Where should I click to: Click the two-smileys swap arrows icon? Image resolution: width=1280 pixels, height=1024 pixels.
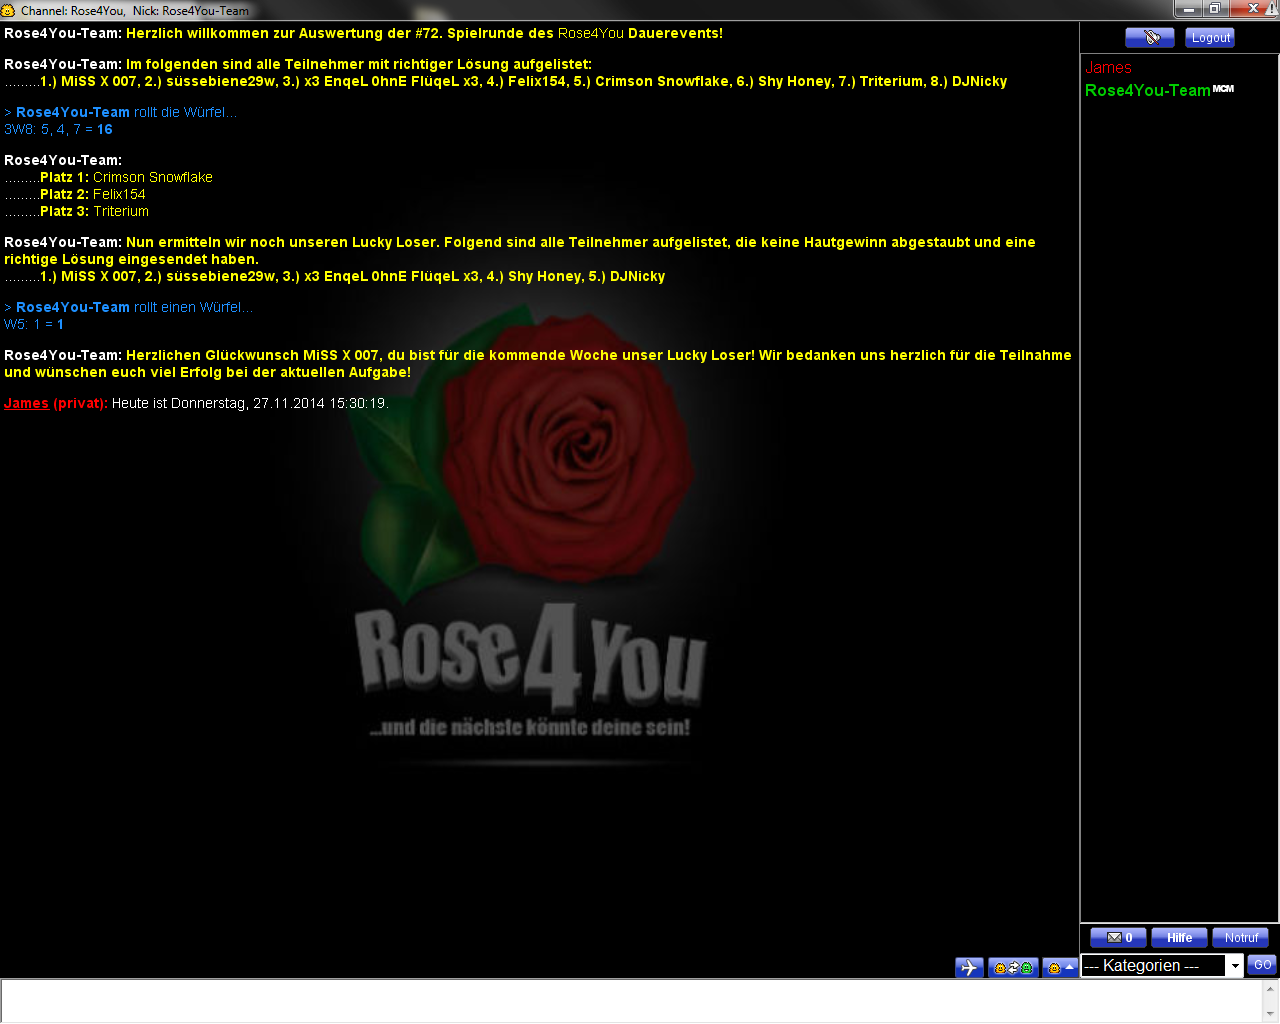pyautogui.click(x=1013, y=968)
